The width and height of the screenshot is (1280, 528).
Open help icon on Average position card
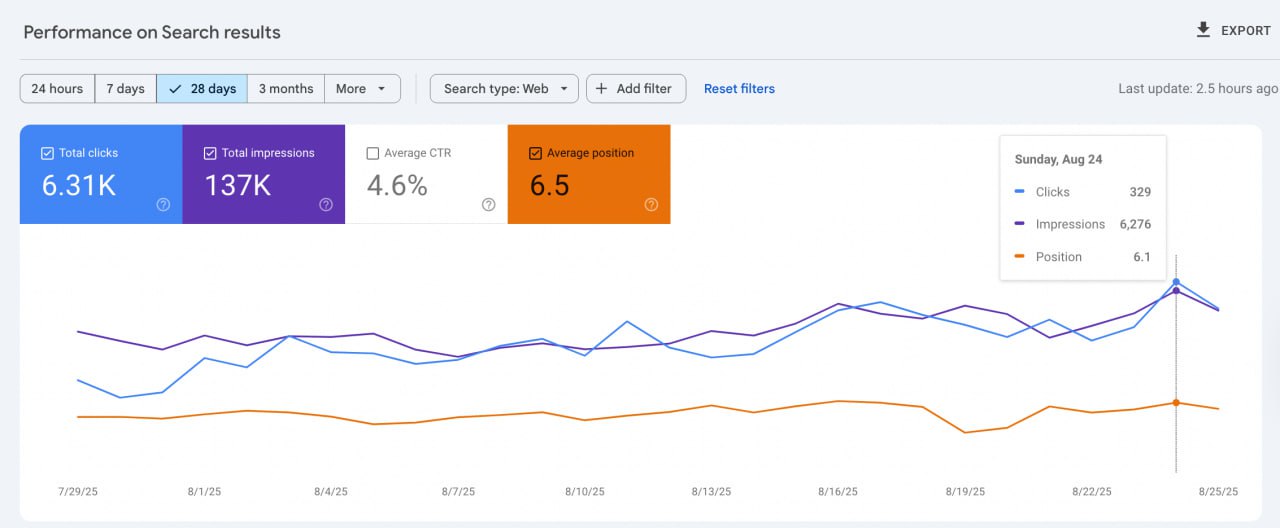(x=651, y=205)
